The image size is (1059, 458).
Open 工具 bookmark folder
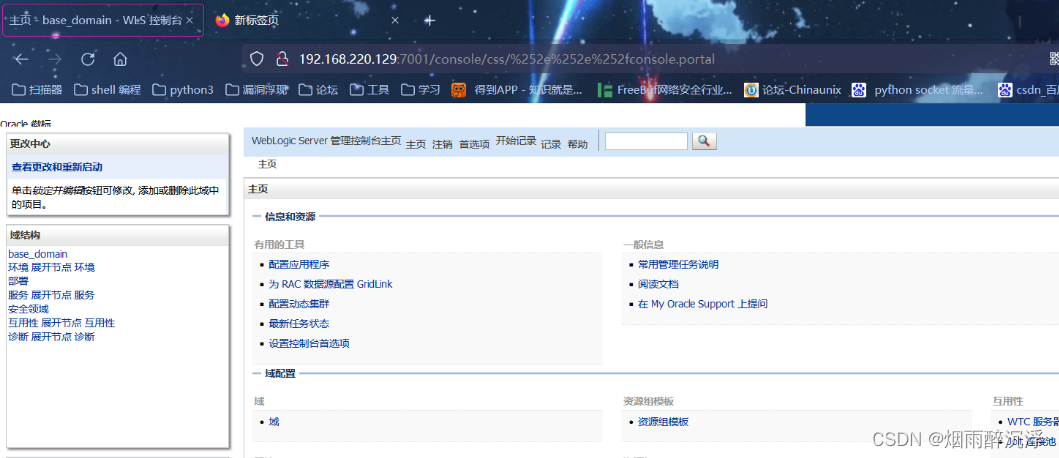tap(369, 90)
